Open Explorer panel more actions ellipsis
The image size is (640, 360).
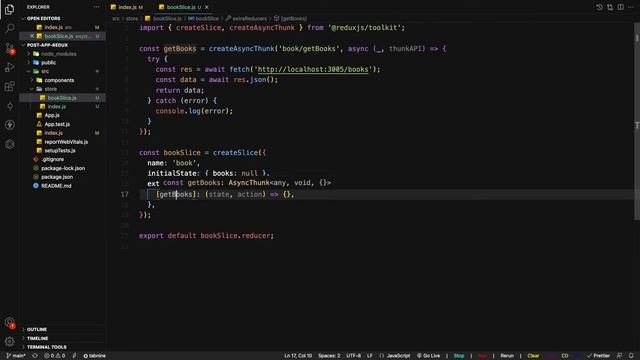pos(96,7)
